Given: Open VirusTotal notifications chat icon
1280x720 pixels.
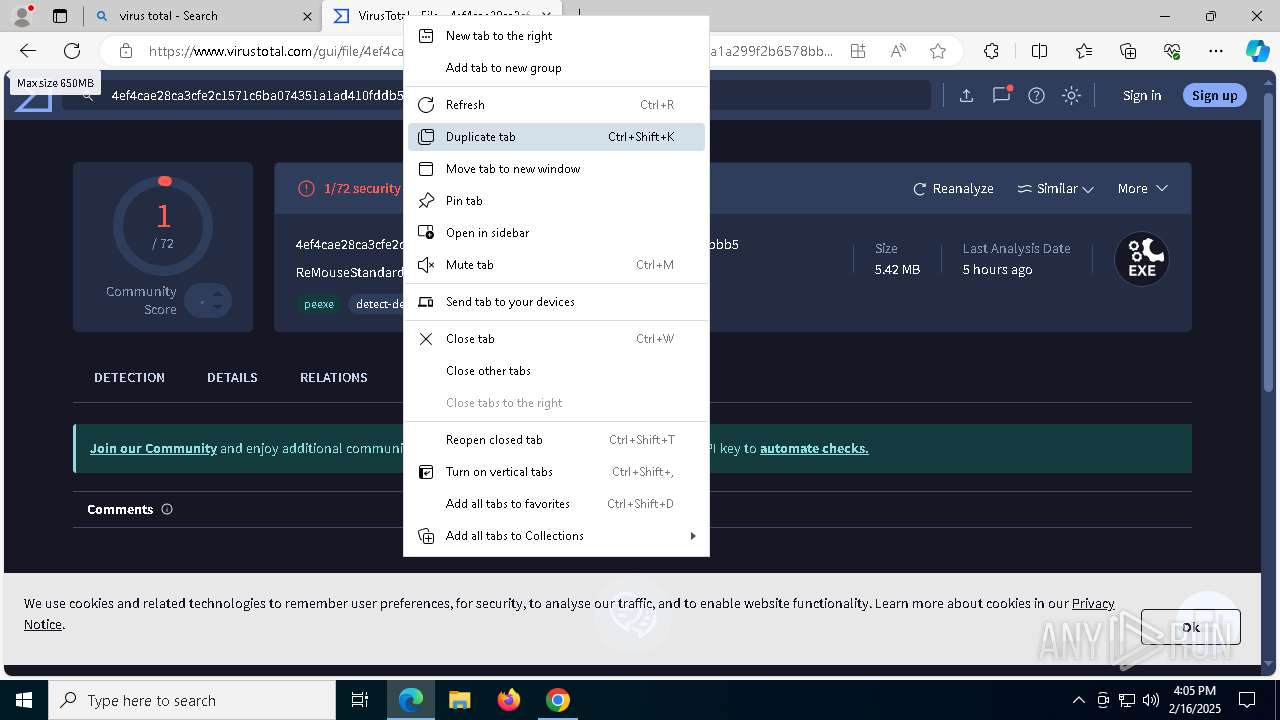Looking at the screenshot, I should 1001,95.
